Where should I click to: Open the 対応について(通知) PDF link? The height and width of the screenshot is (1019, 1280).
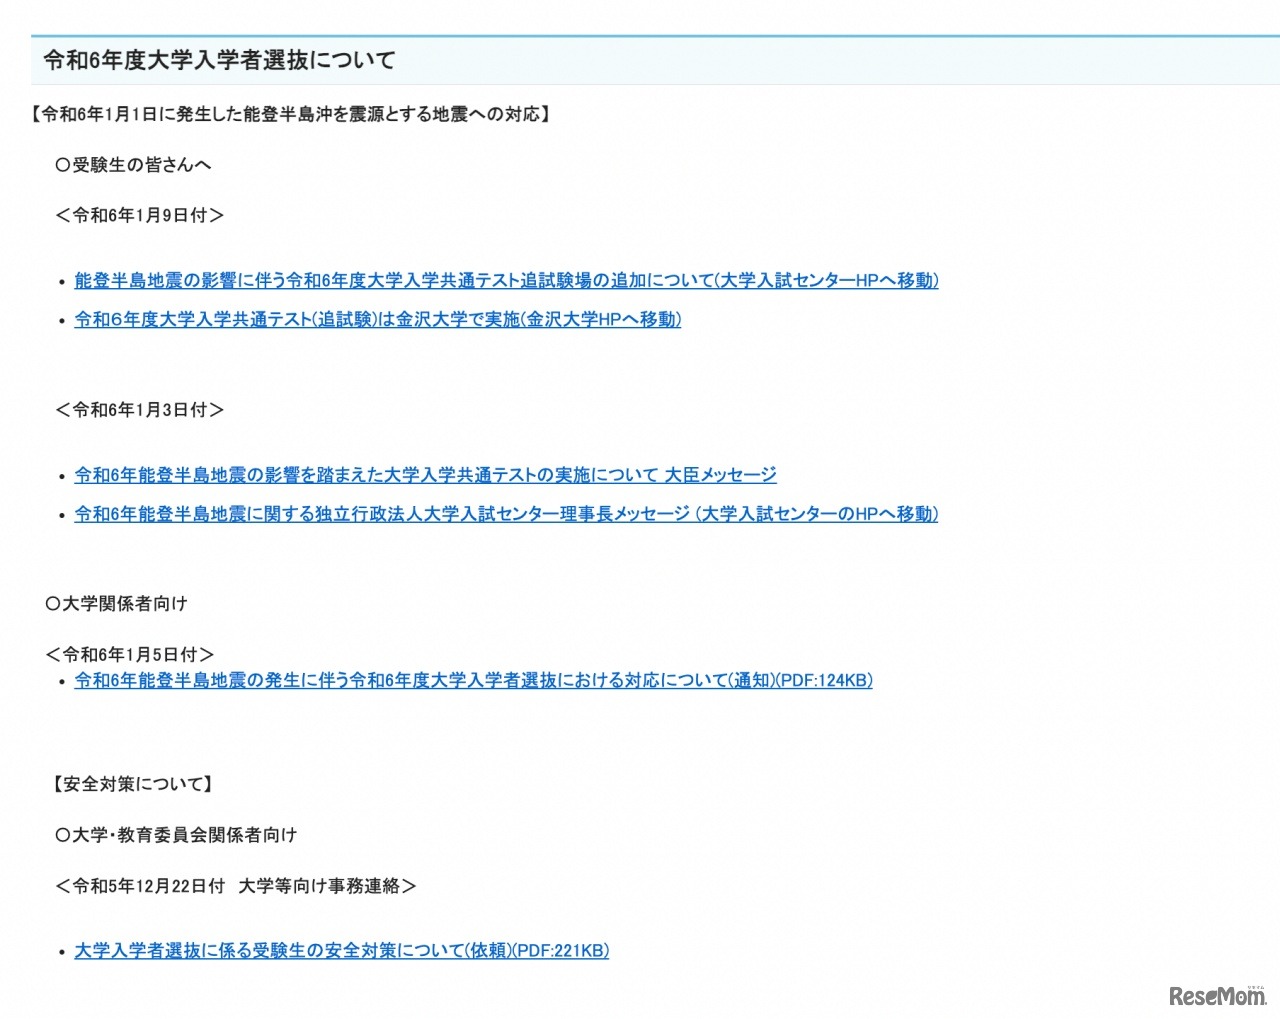click(x=473, y=680)
